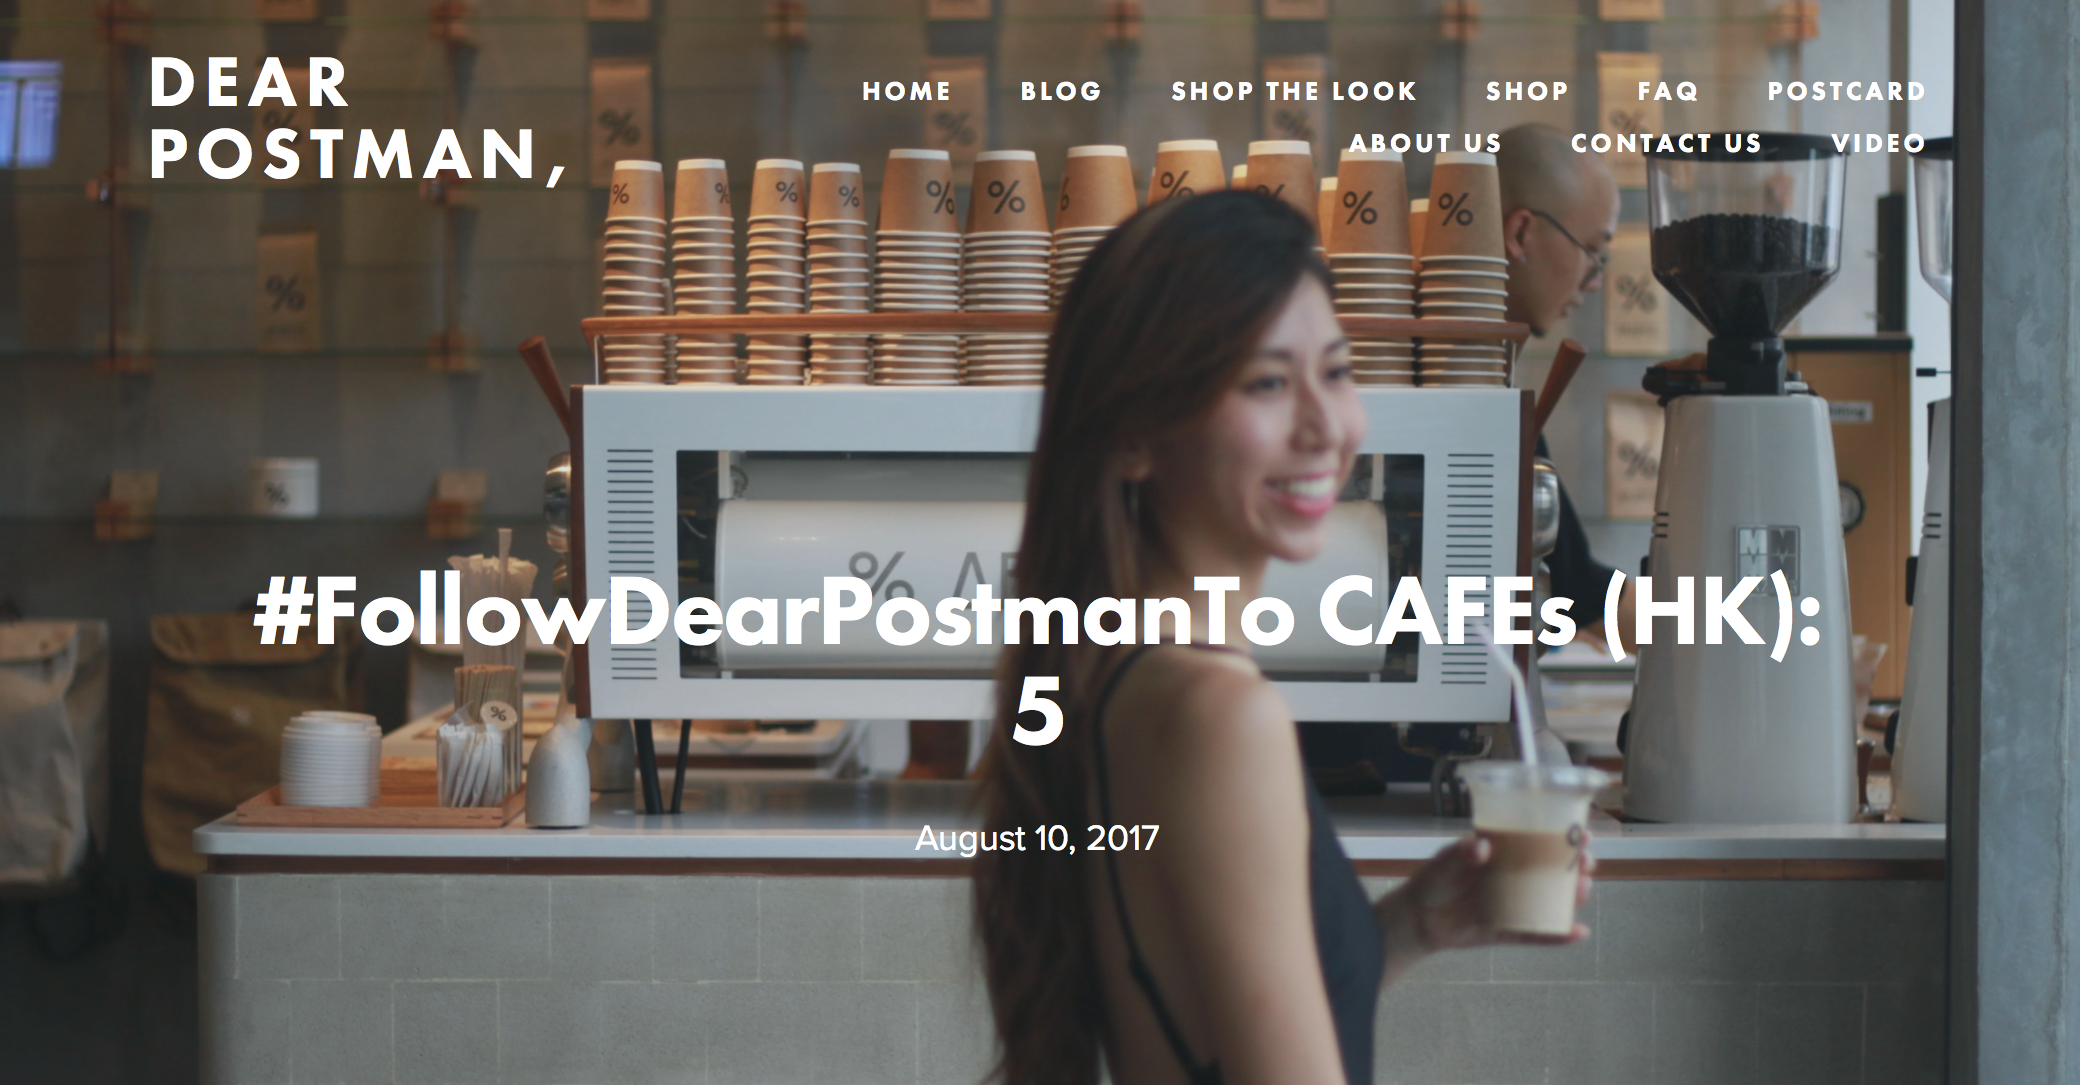Screen dimensions: 2080x1085
Task: Click the DEAR POSTMAN, site logo
Action: 358,118
